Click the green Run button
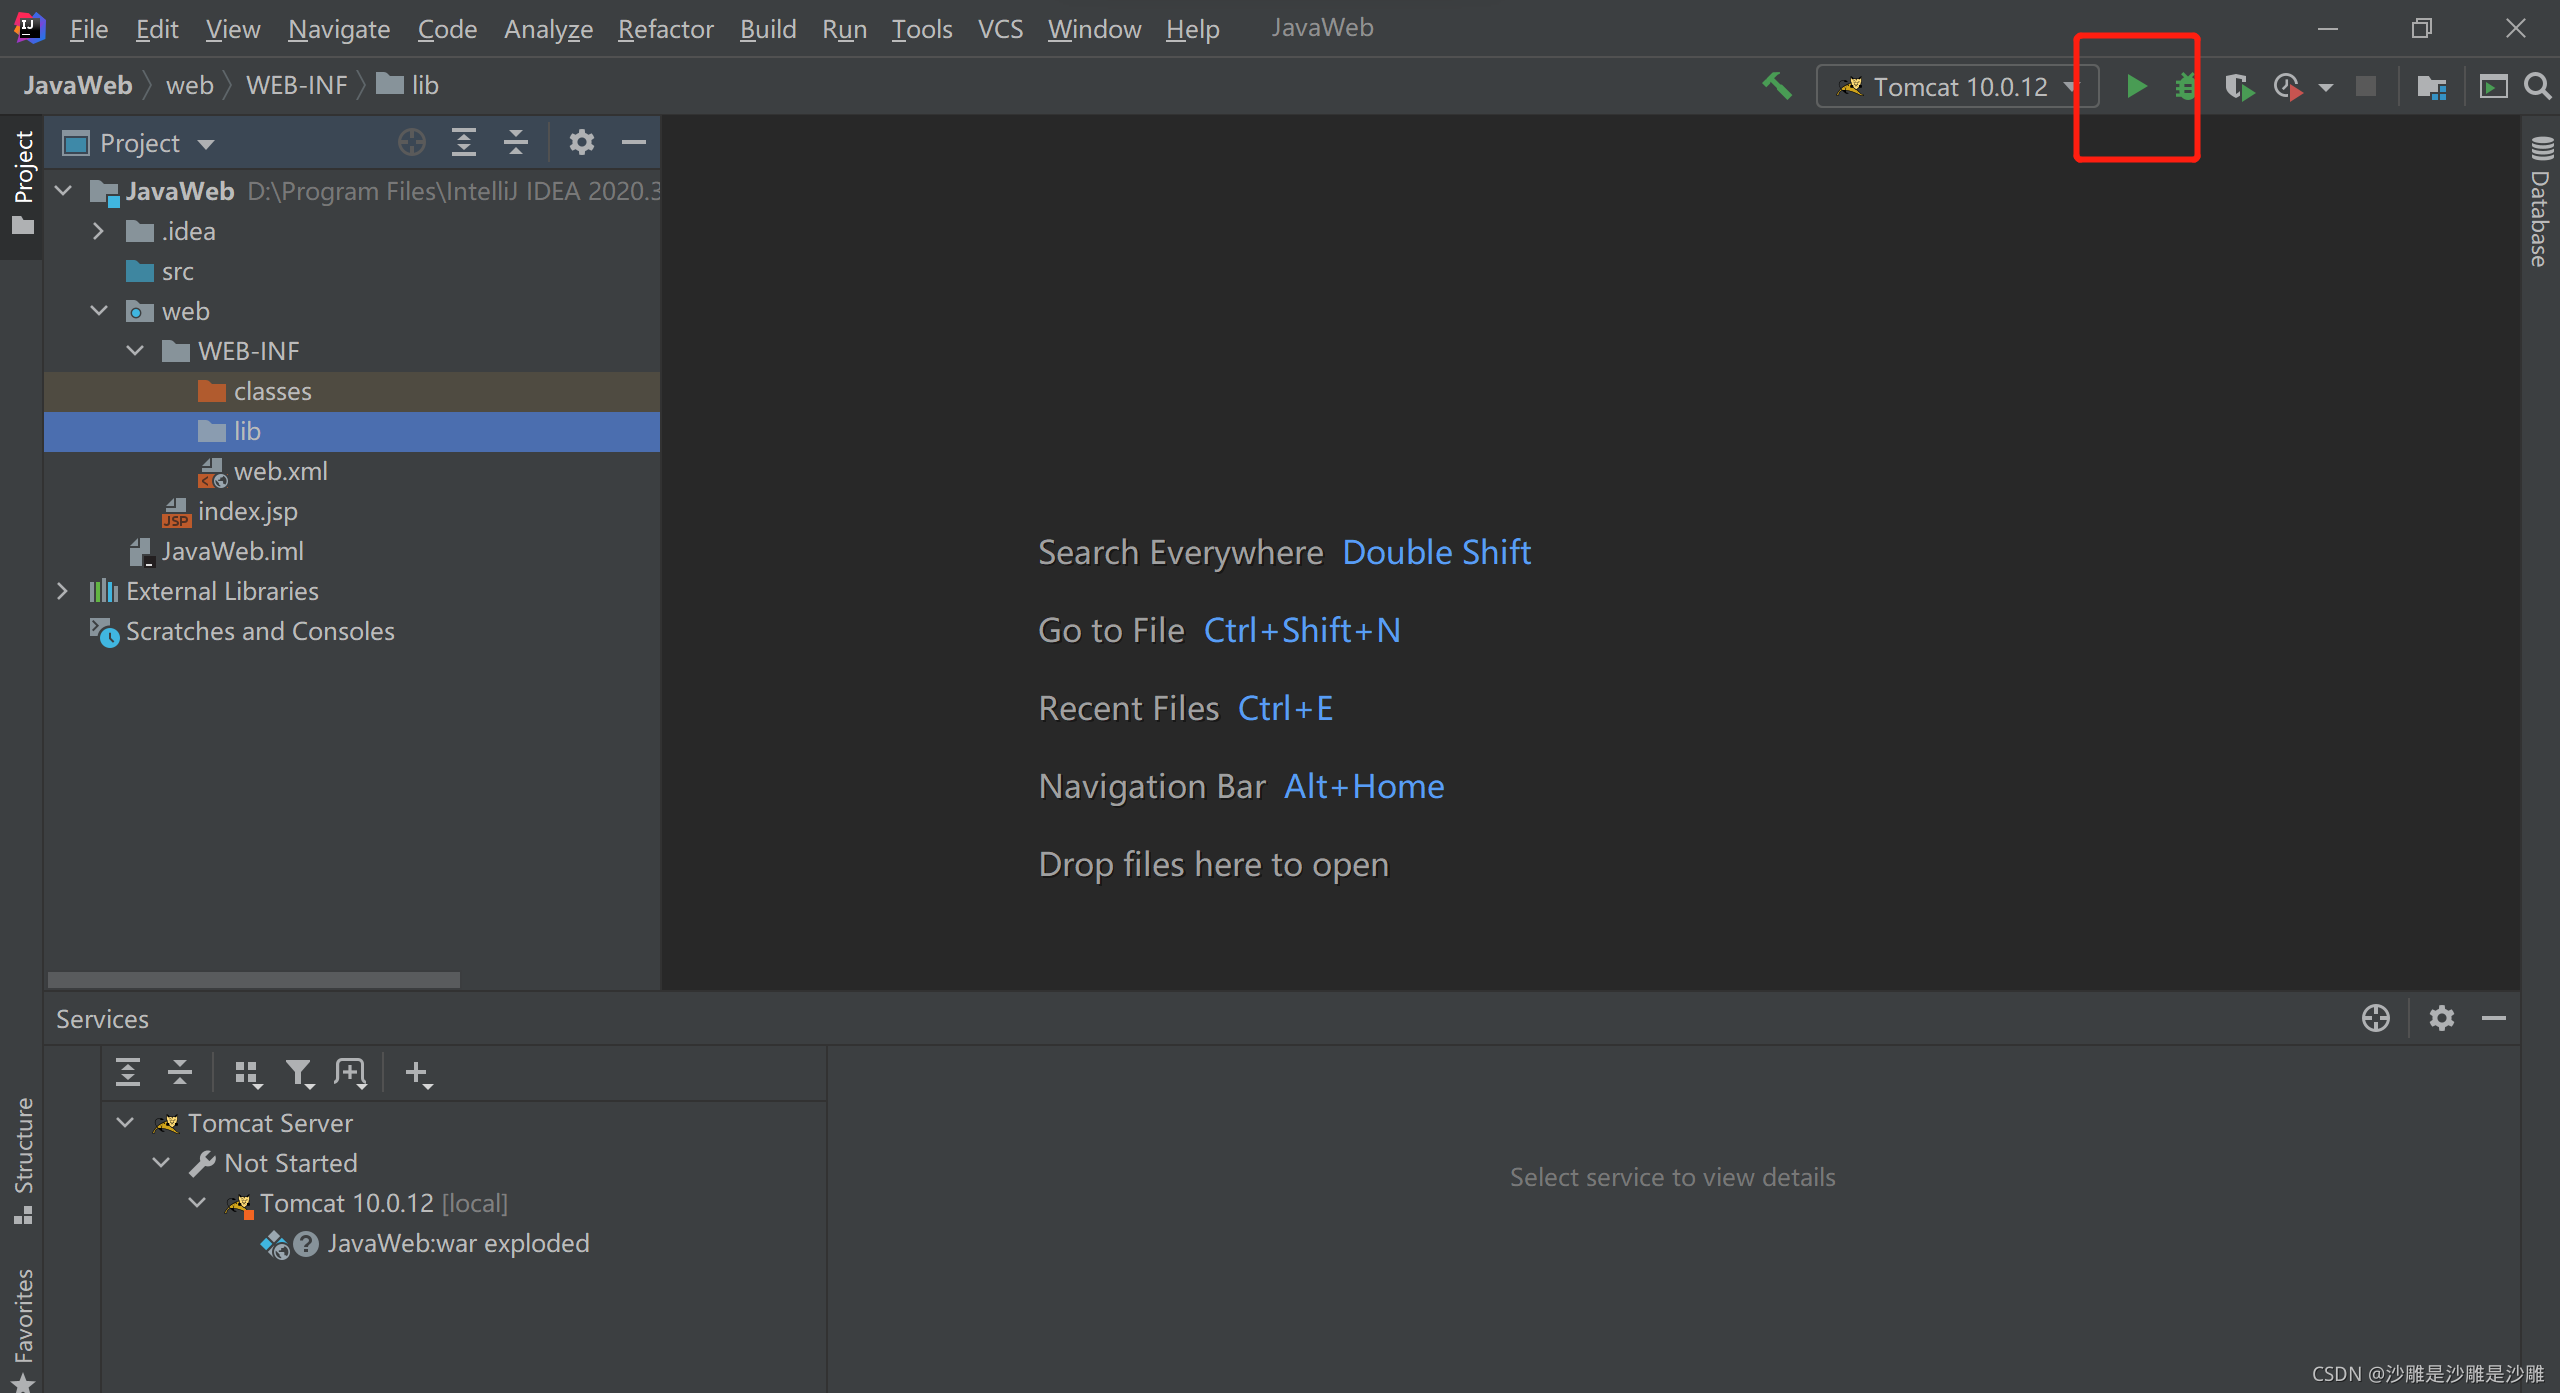Viewport: 2560px width, 1393px height. (2135, 87)
